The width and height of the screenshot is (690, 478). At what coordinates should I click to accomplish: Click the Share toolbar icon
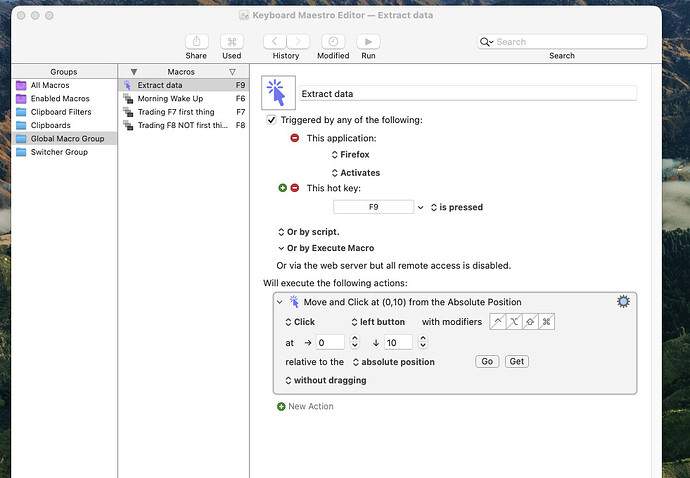[196, 42]
